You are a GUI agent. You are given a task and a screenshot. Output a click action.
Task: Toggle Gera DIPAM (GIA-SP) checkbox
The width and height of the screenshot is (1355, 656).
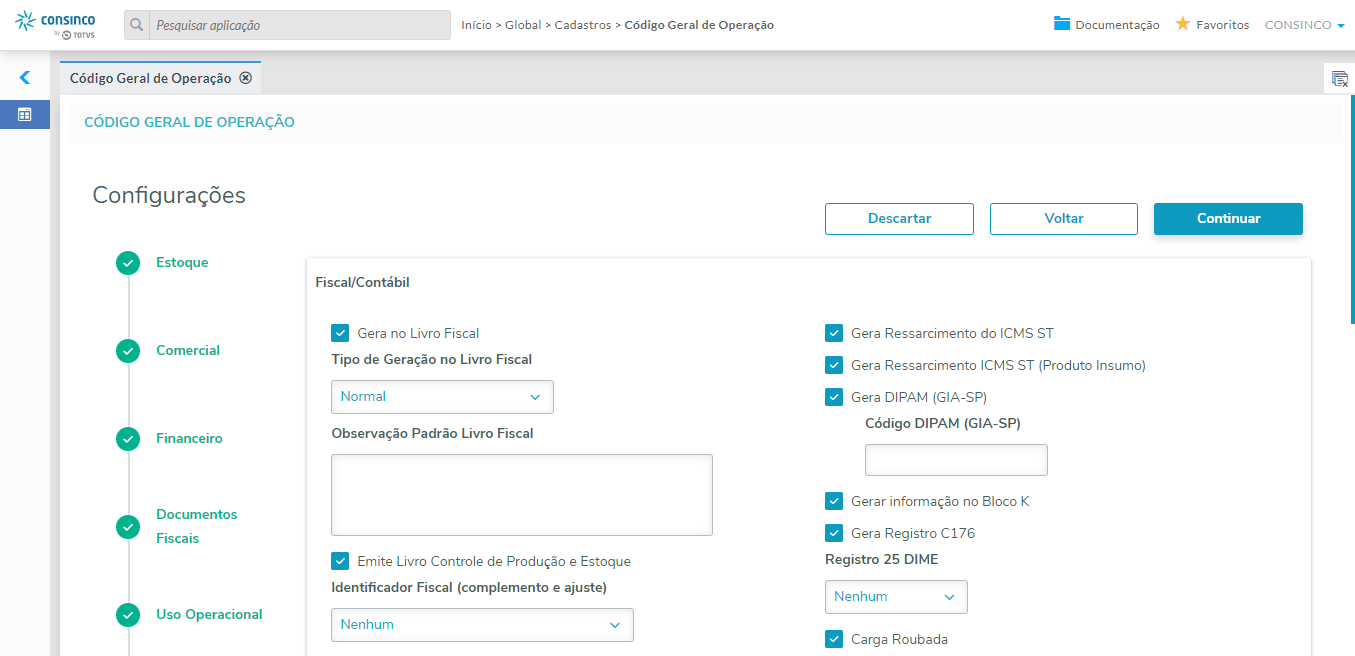[834, 397]
